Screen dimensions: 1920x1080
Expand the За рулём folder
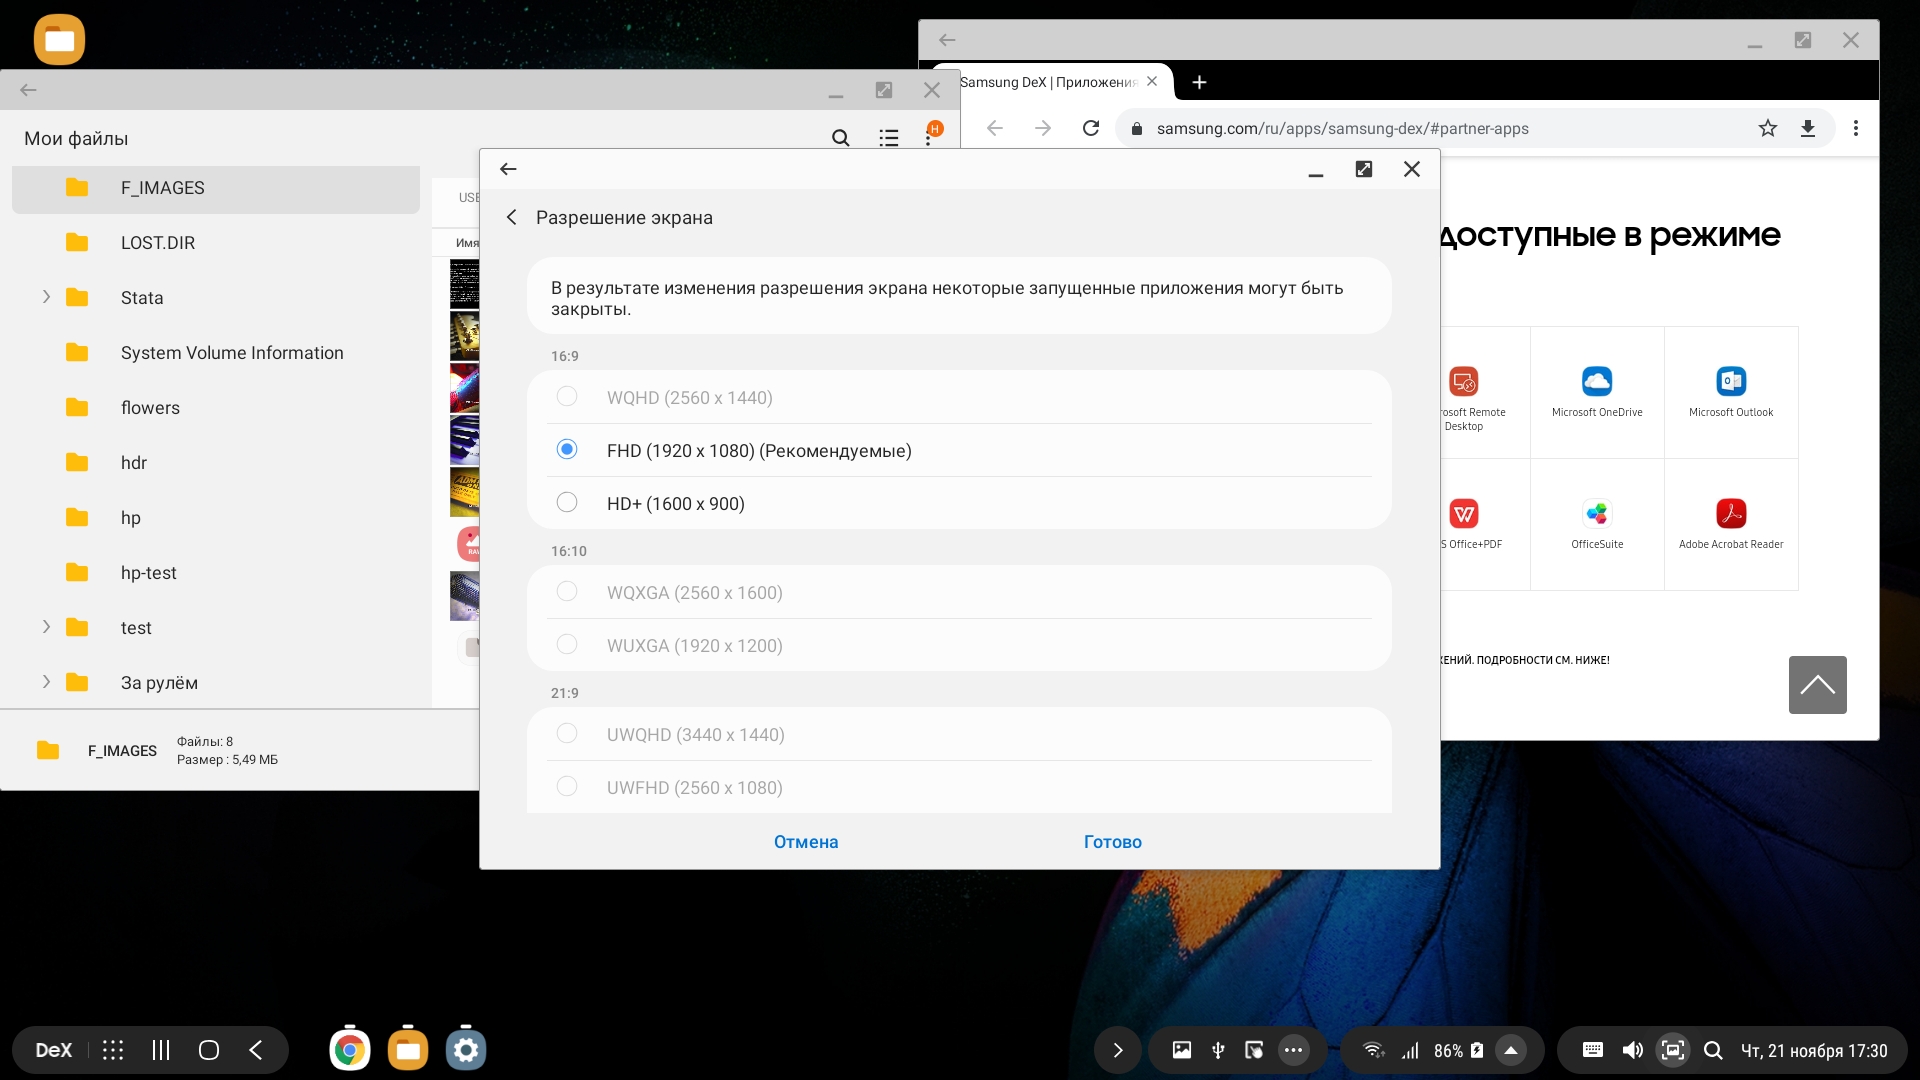point(46,682)
